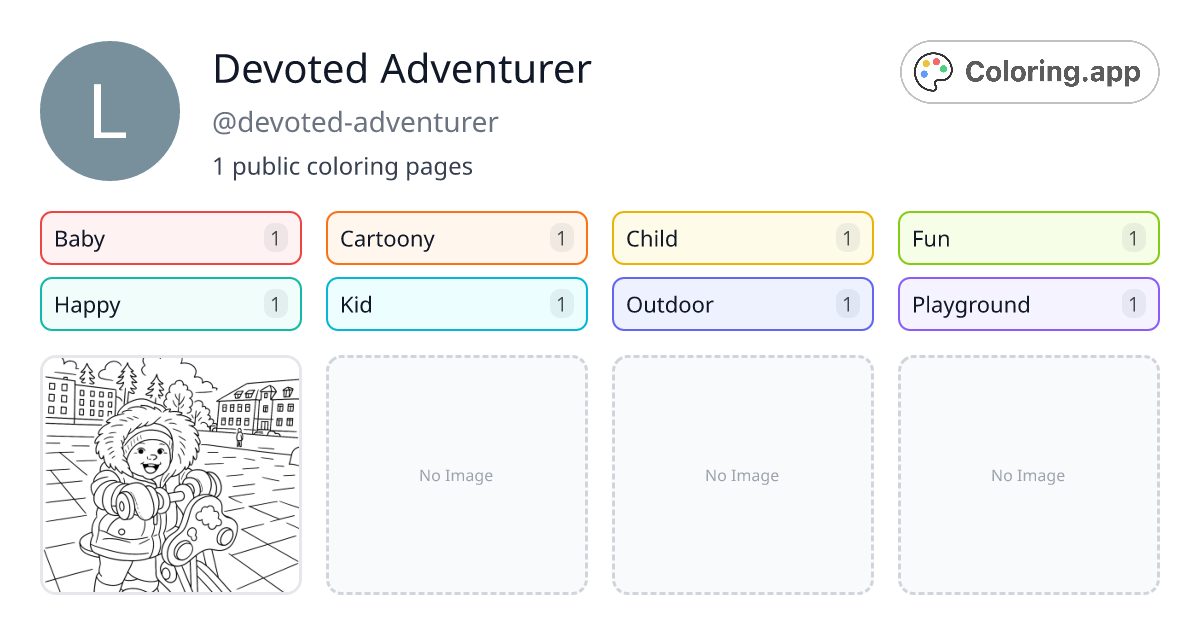1200x630 pixels.
Task: Select the Fun tag chip
Action: pos(1028,238)
